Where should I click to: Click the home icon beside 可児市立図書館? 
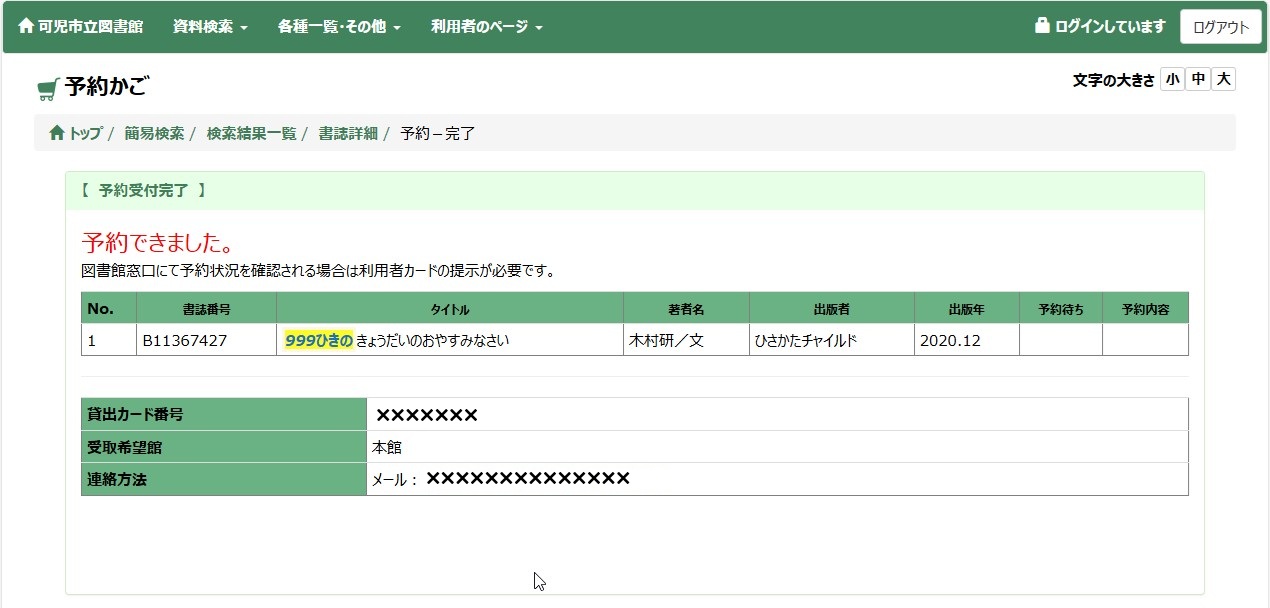(26, 26)
